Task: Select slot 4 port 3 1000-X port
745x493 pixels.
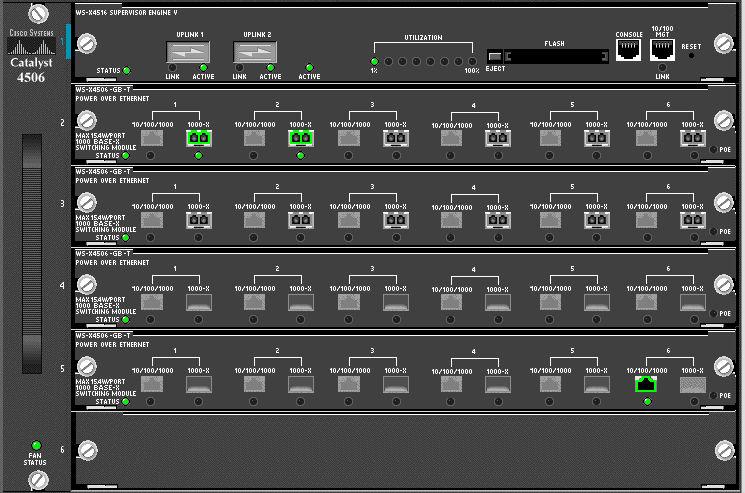Action: pyautogui.click(x=396, y=303)
